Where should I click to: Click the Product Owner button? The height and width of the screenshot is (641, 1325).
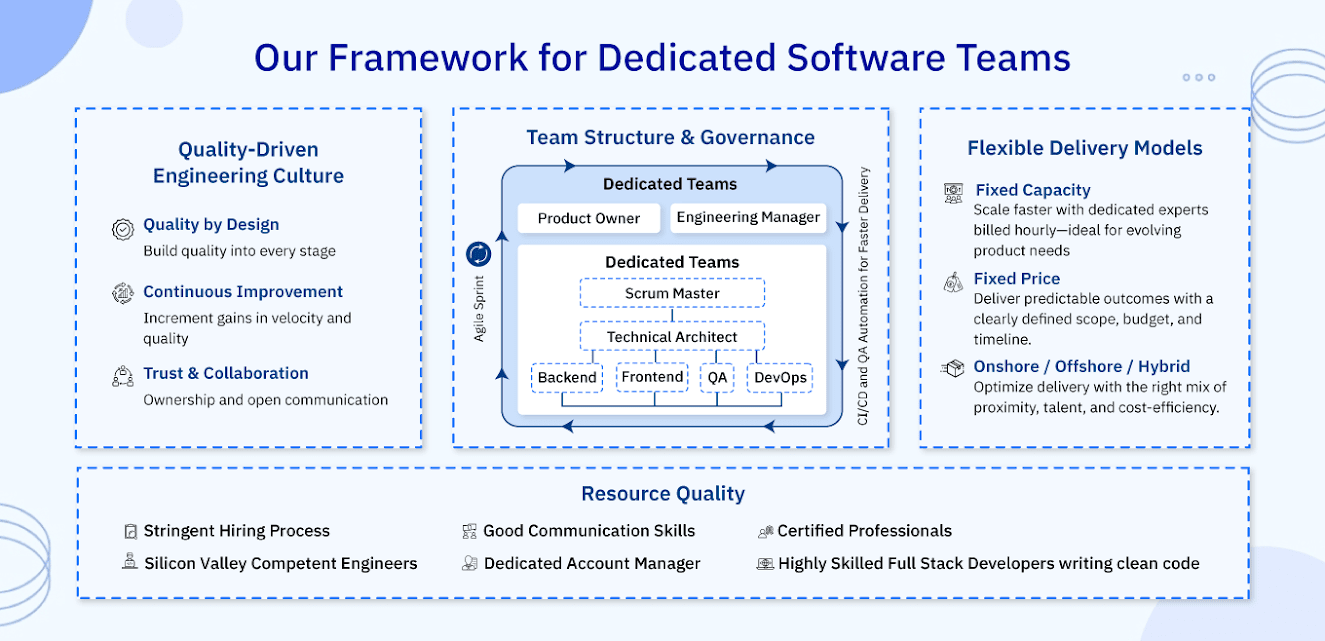[588, 217]
